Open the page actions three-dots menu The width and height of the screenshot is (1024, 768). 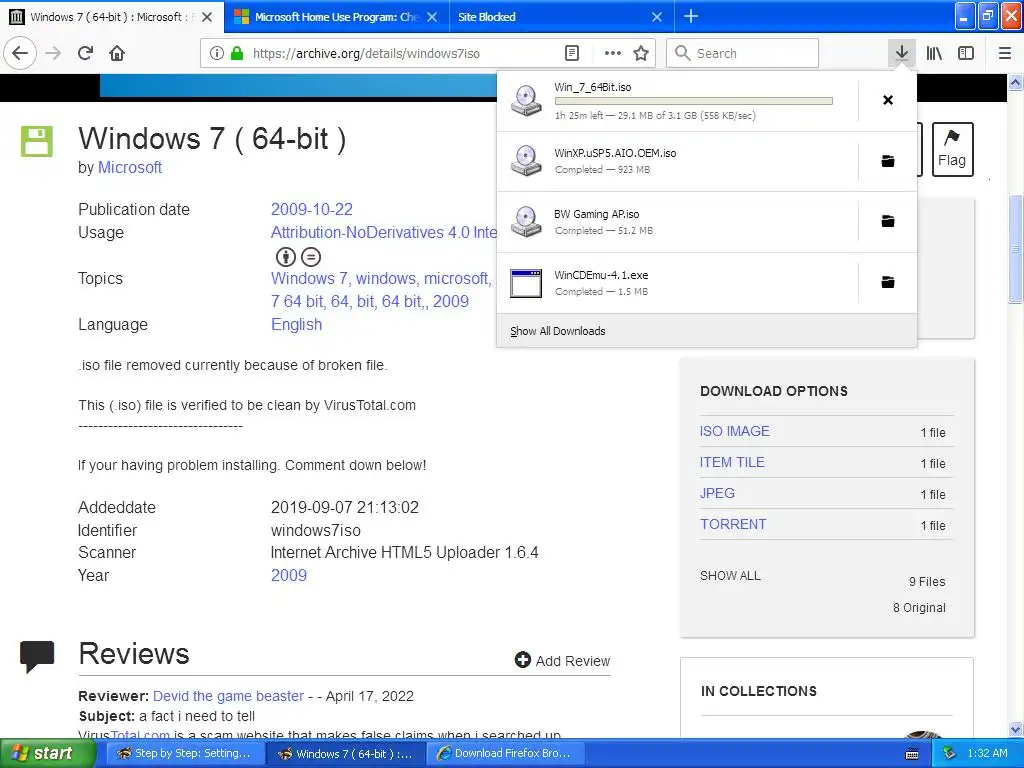pos(613,53)
